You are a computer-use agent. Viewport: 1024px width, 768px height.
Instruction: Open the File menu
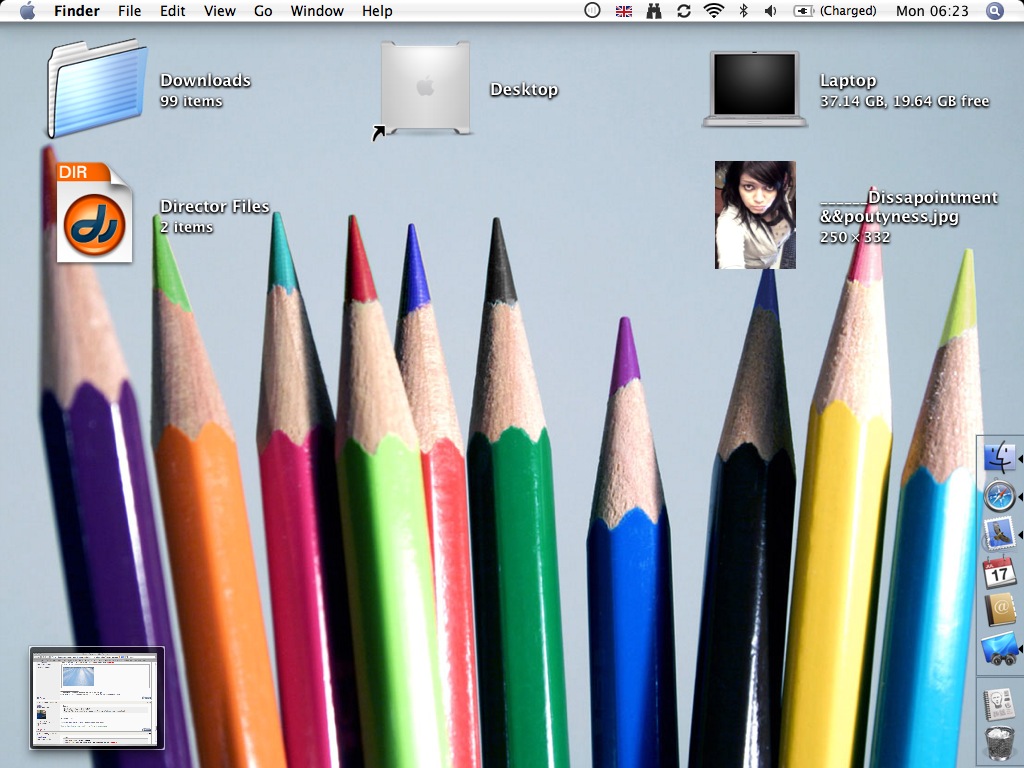[x=129, y=11]
